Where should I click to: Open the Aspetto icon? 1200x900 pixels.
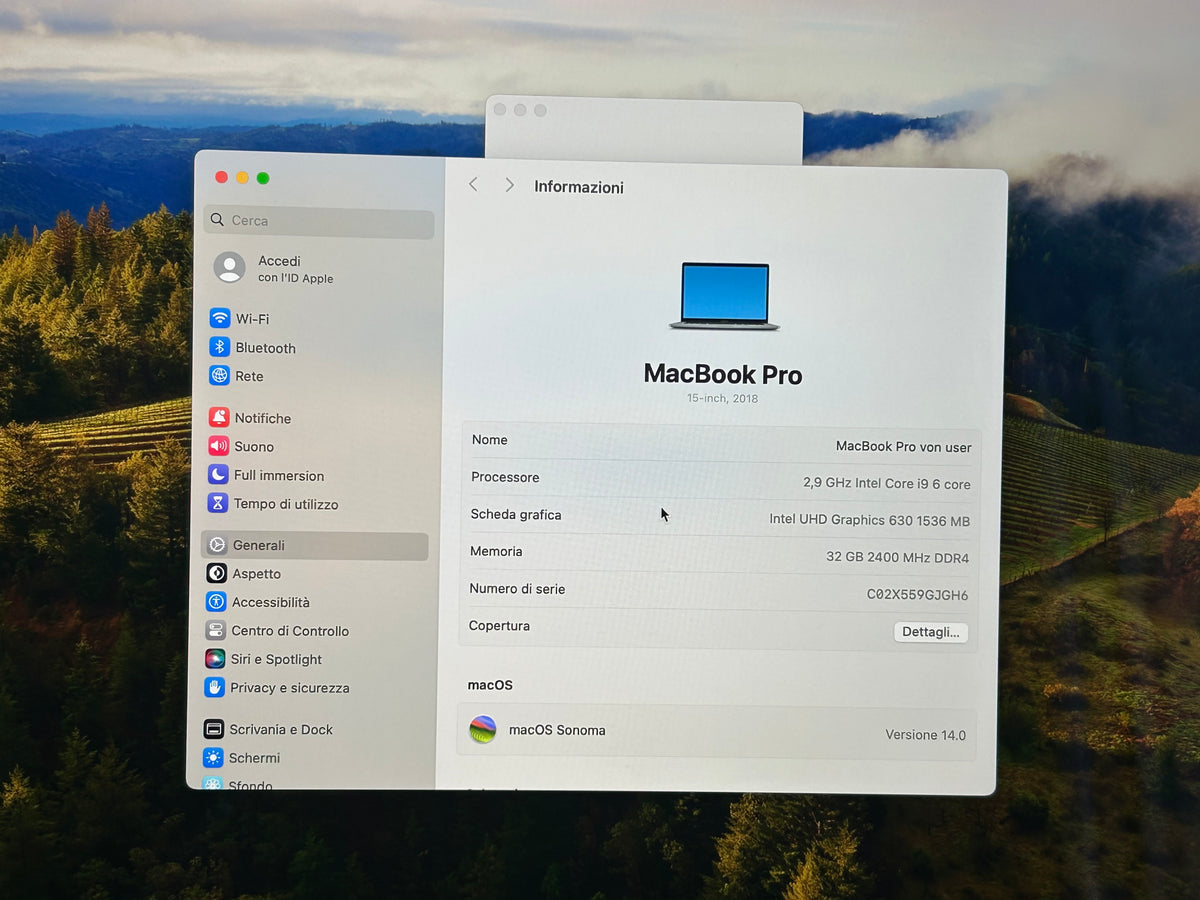click(216, 573)
